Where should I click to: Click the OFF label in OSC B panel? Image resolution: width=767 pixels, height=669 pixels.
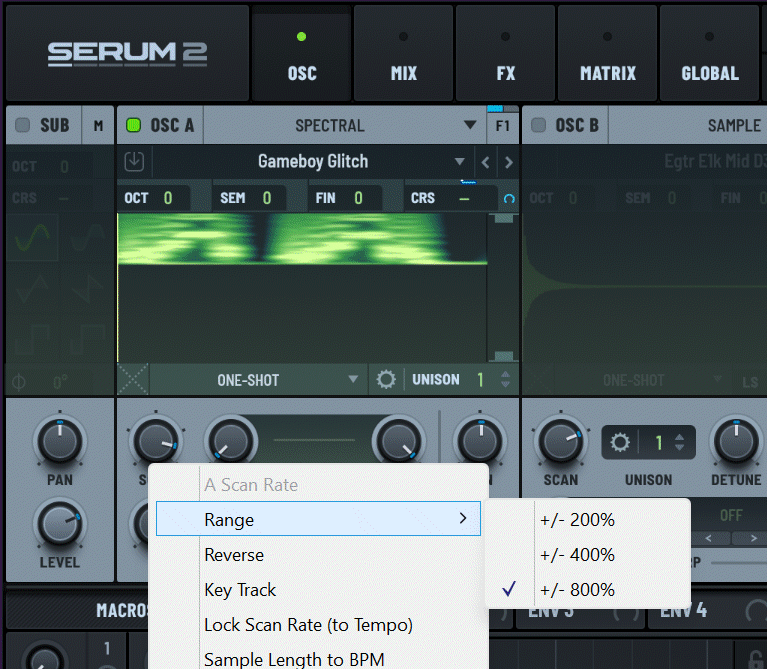pyautogui.click(x=731, y=515)
